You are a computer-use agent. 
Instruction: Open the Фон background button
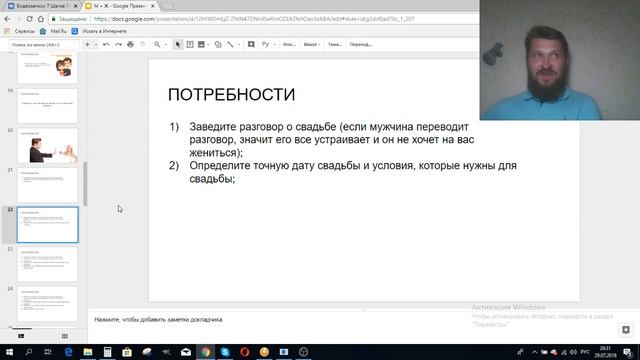[x=289, y=44]
